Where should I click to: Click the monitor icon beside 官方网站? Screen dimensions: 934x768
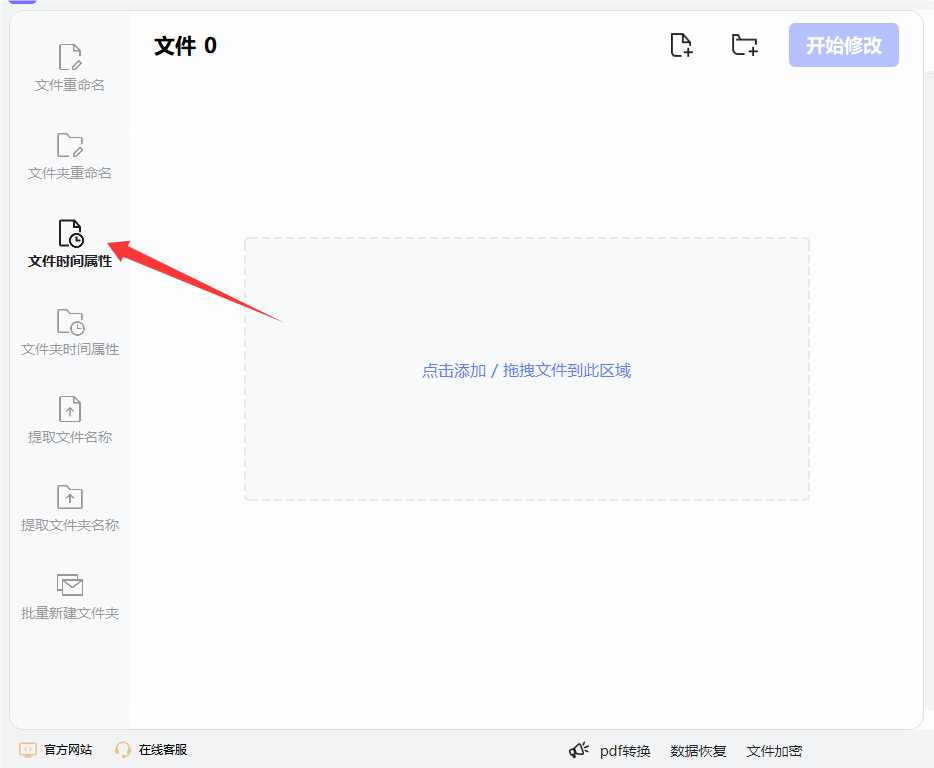(x=28, y=750)
